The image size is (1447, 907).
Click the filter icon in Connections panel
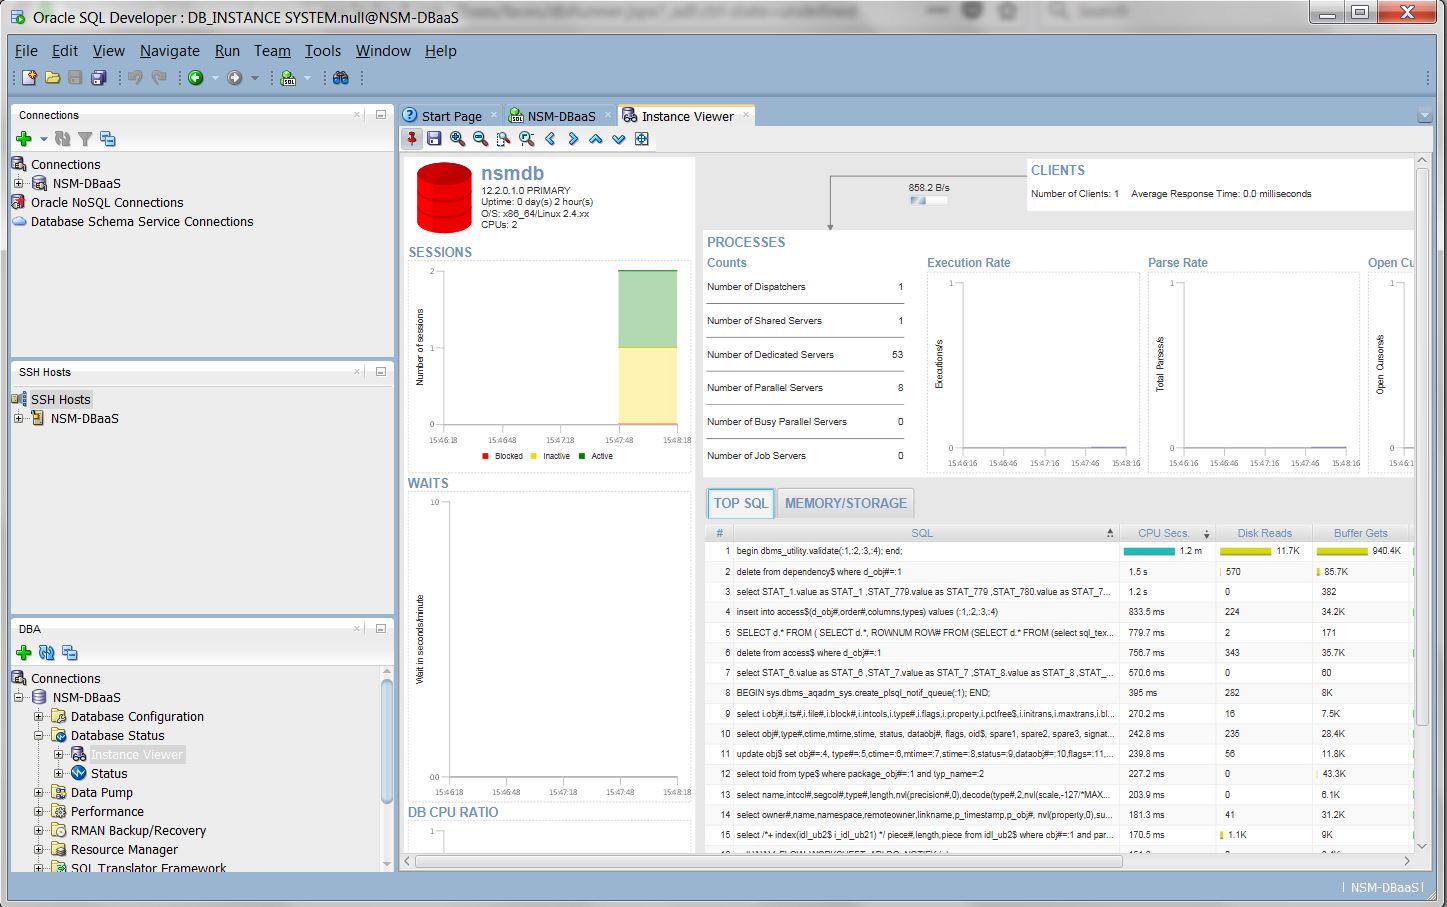(85, 139)
